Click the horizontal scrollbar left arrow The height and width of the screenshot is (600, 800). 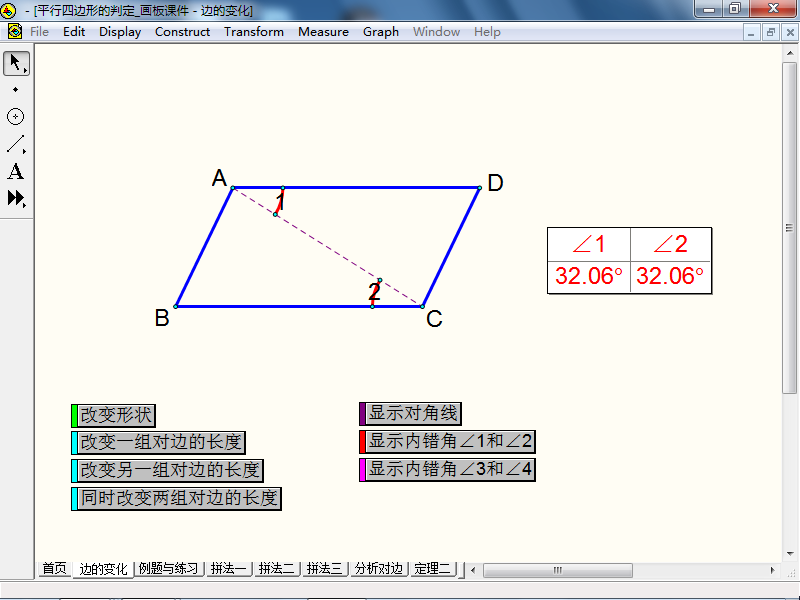[473, 570]
